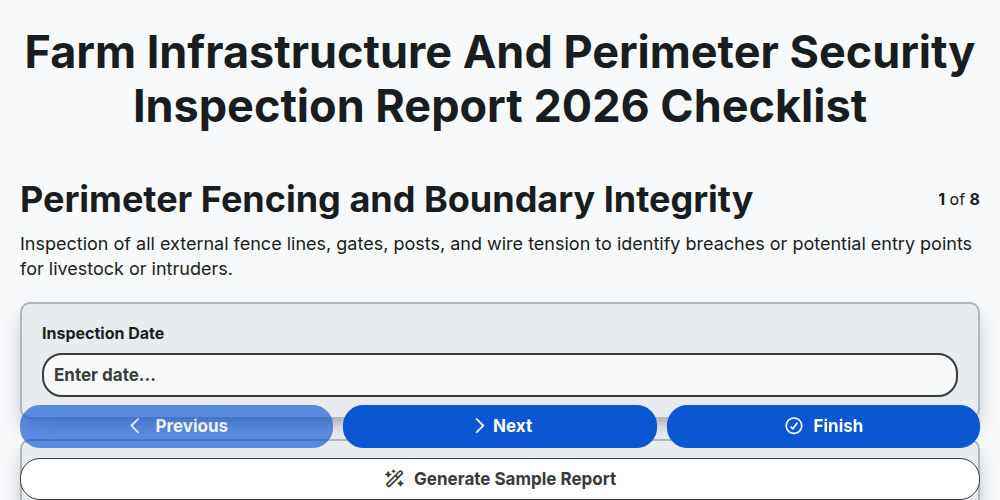This screenshot has height=500, width=1000.
Task: Click the section description about fence lines
Action: tap(496, 256)
